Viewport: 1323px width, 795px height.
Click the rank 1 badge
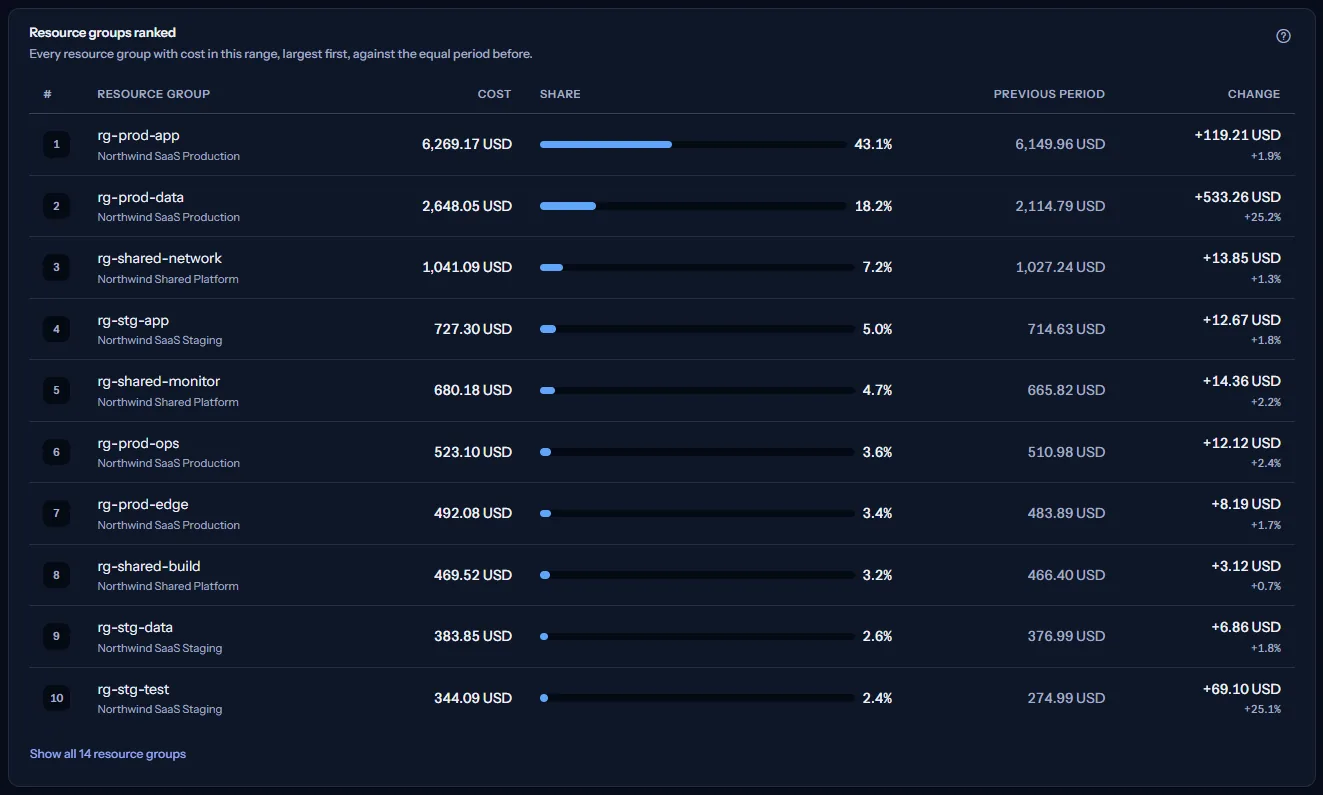pos(56,145)
